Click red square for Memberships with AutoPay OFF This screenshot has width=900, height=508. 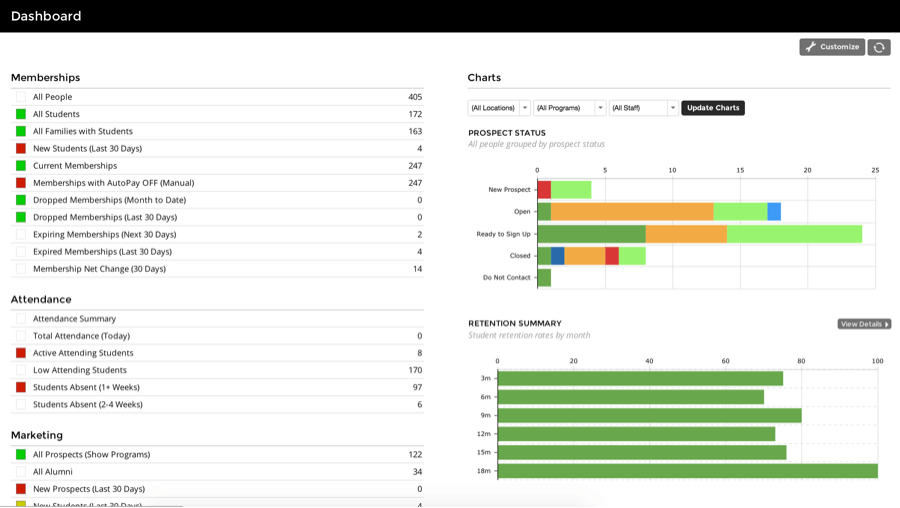[x=21, y=183]
